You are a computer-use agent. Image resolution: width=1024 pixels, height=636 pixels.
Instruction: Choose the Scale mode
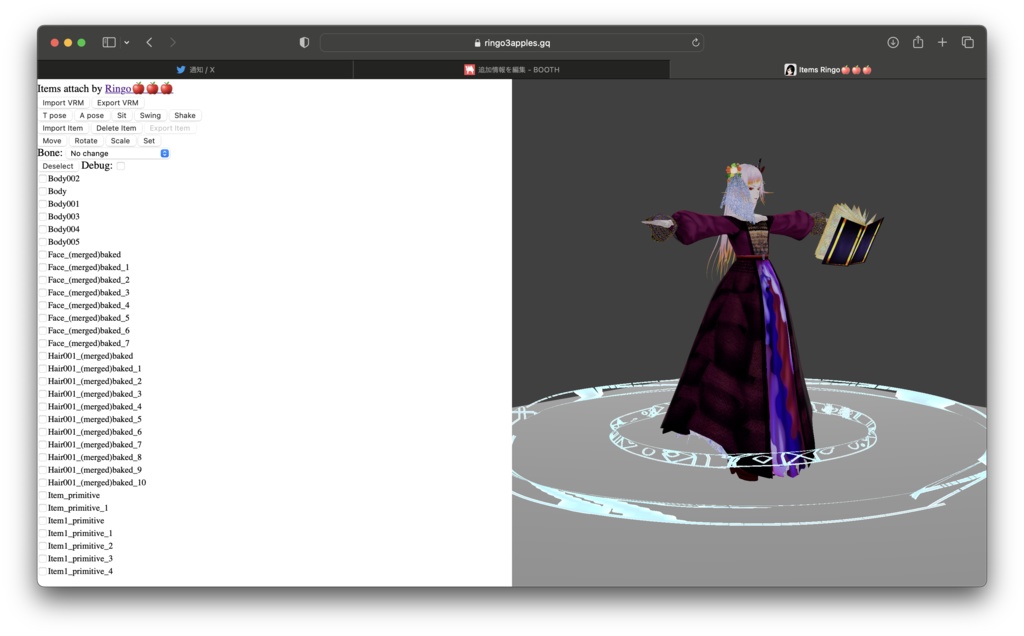[x=120, y=141]
